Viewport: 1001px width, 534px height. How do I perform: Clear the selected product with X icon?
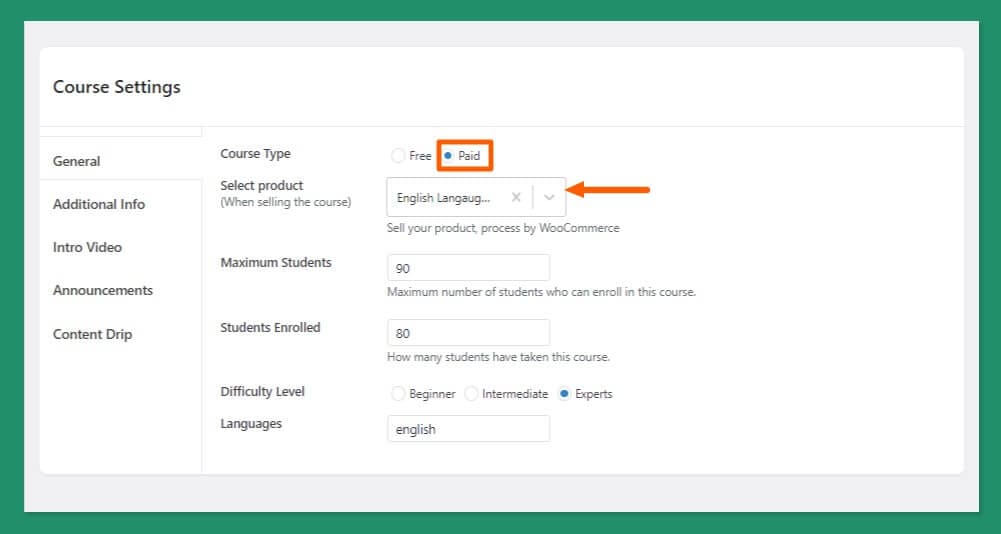tap(516, 197)
